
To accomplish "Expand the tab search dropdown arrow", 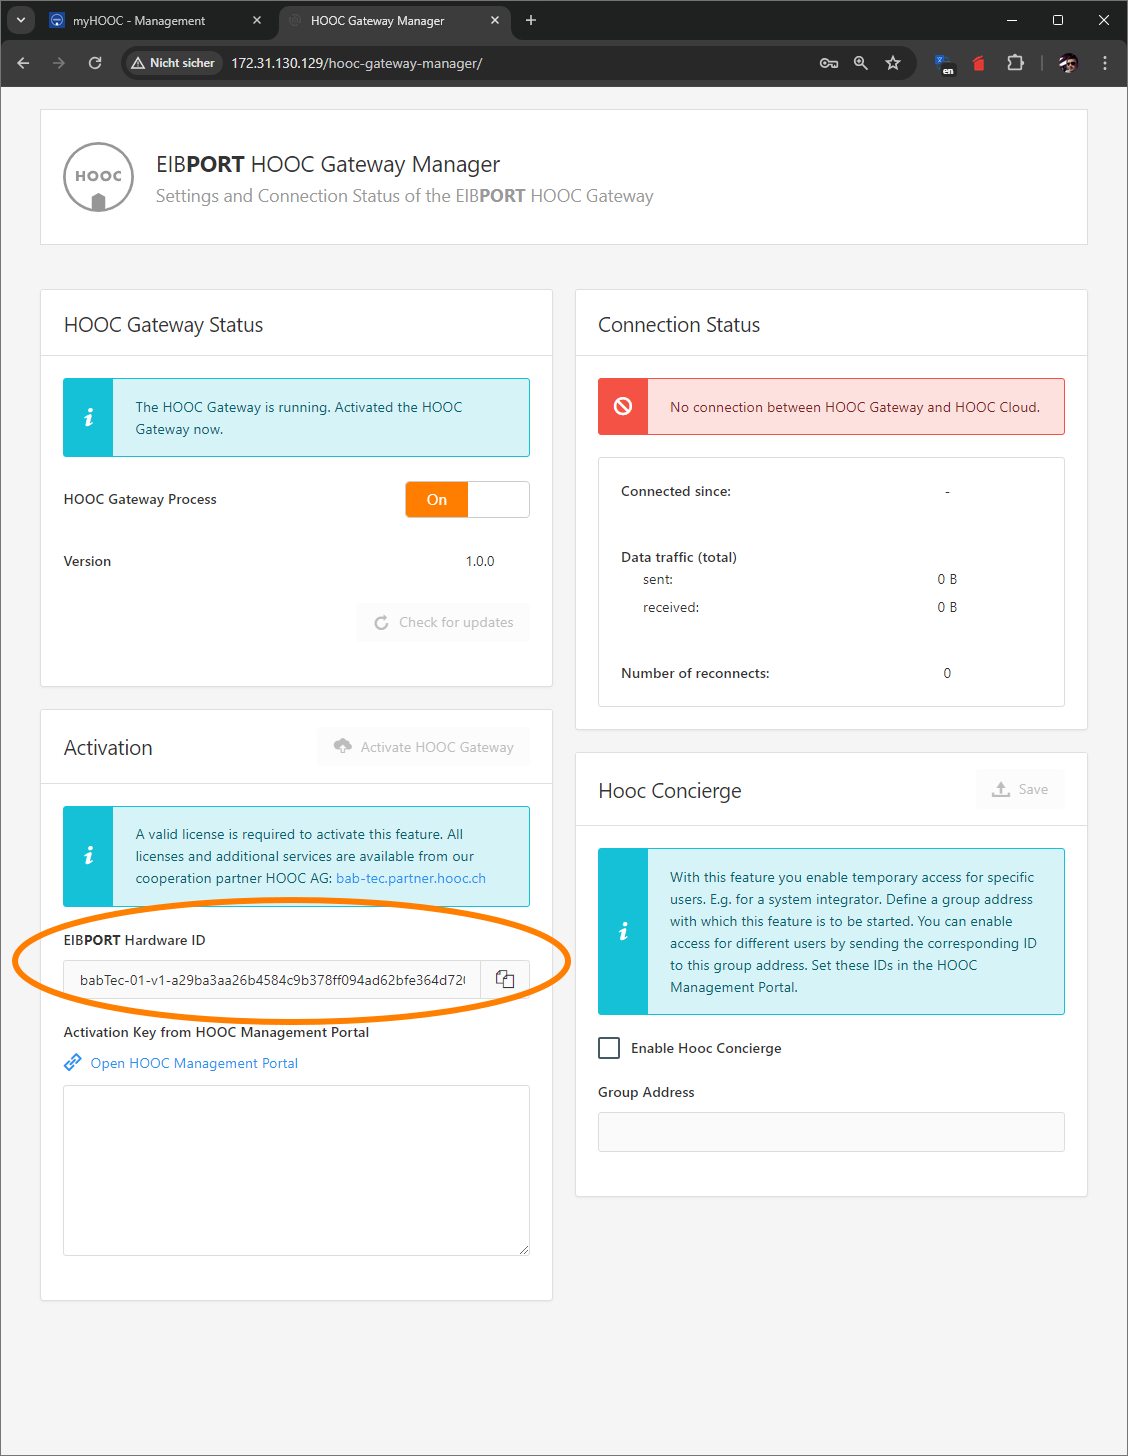I will (20, 20).
